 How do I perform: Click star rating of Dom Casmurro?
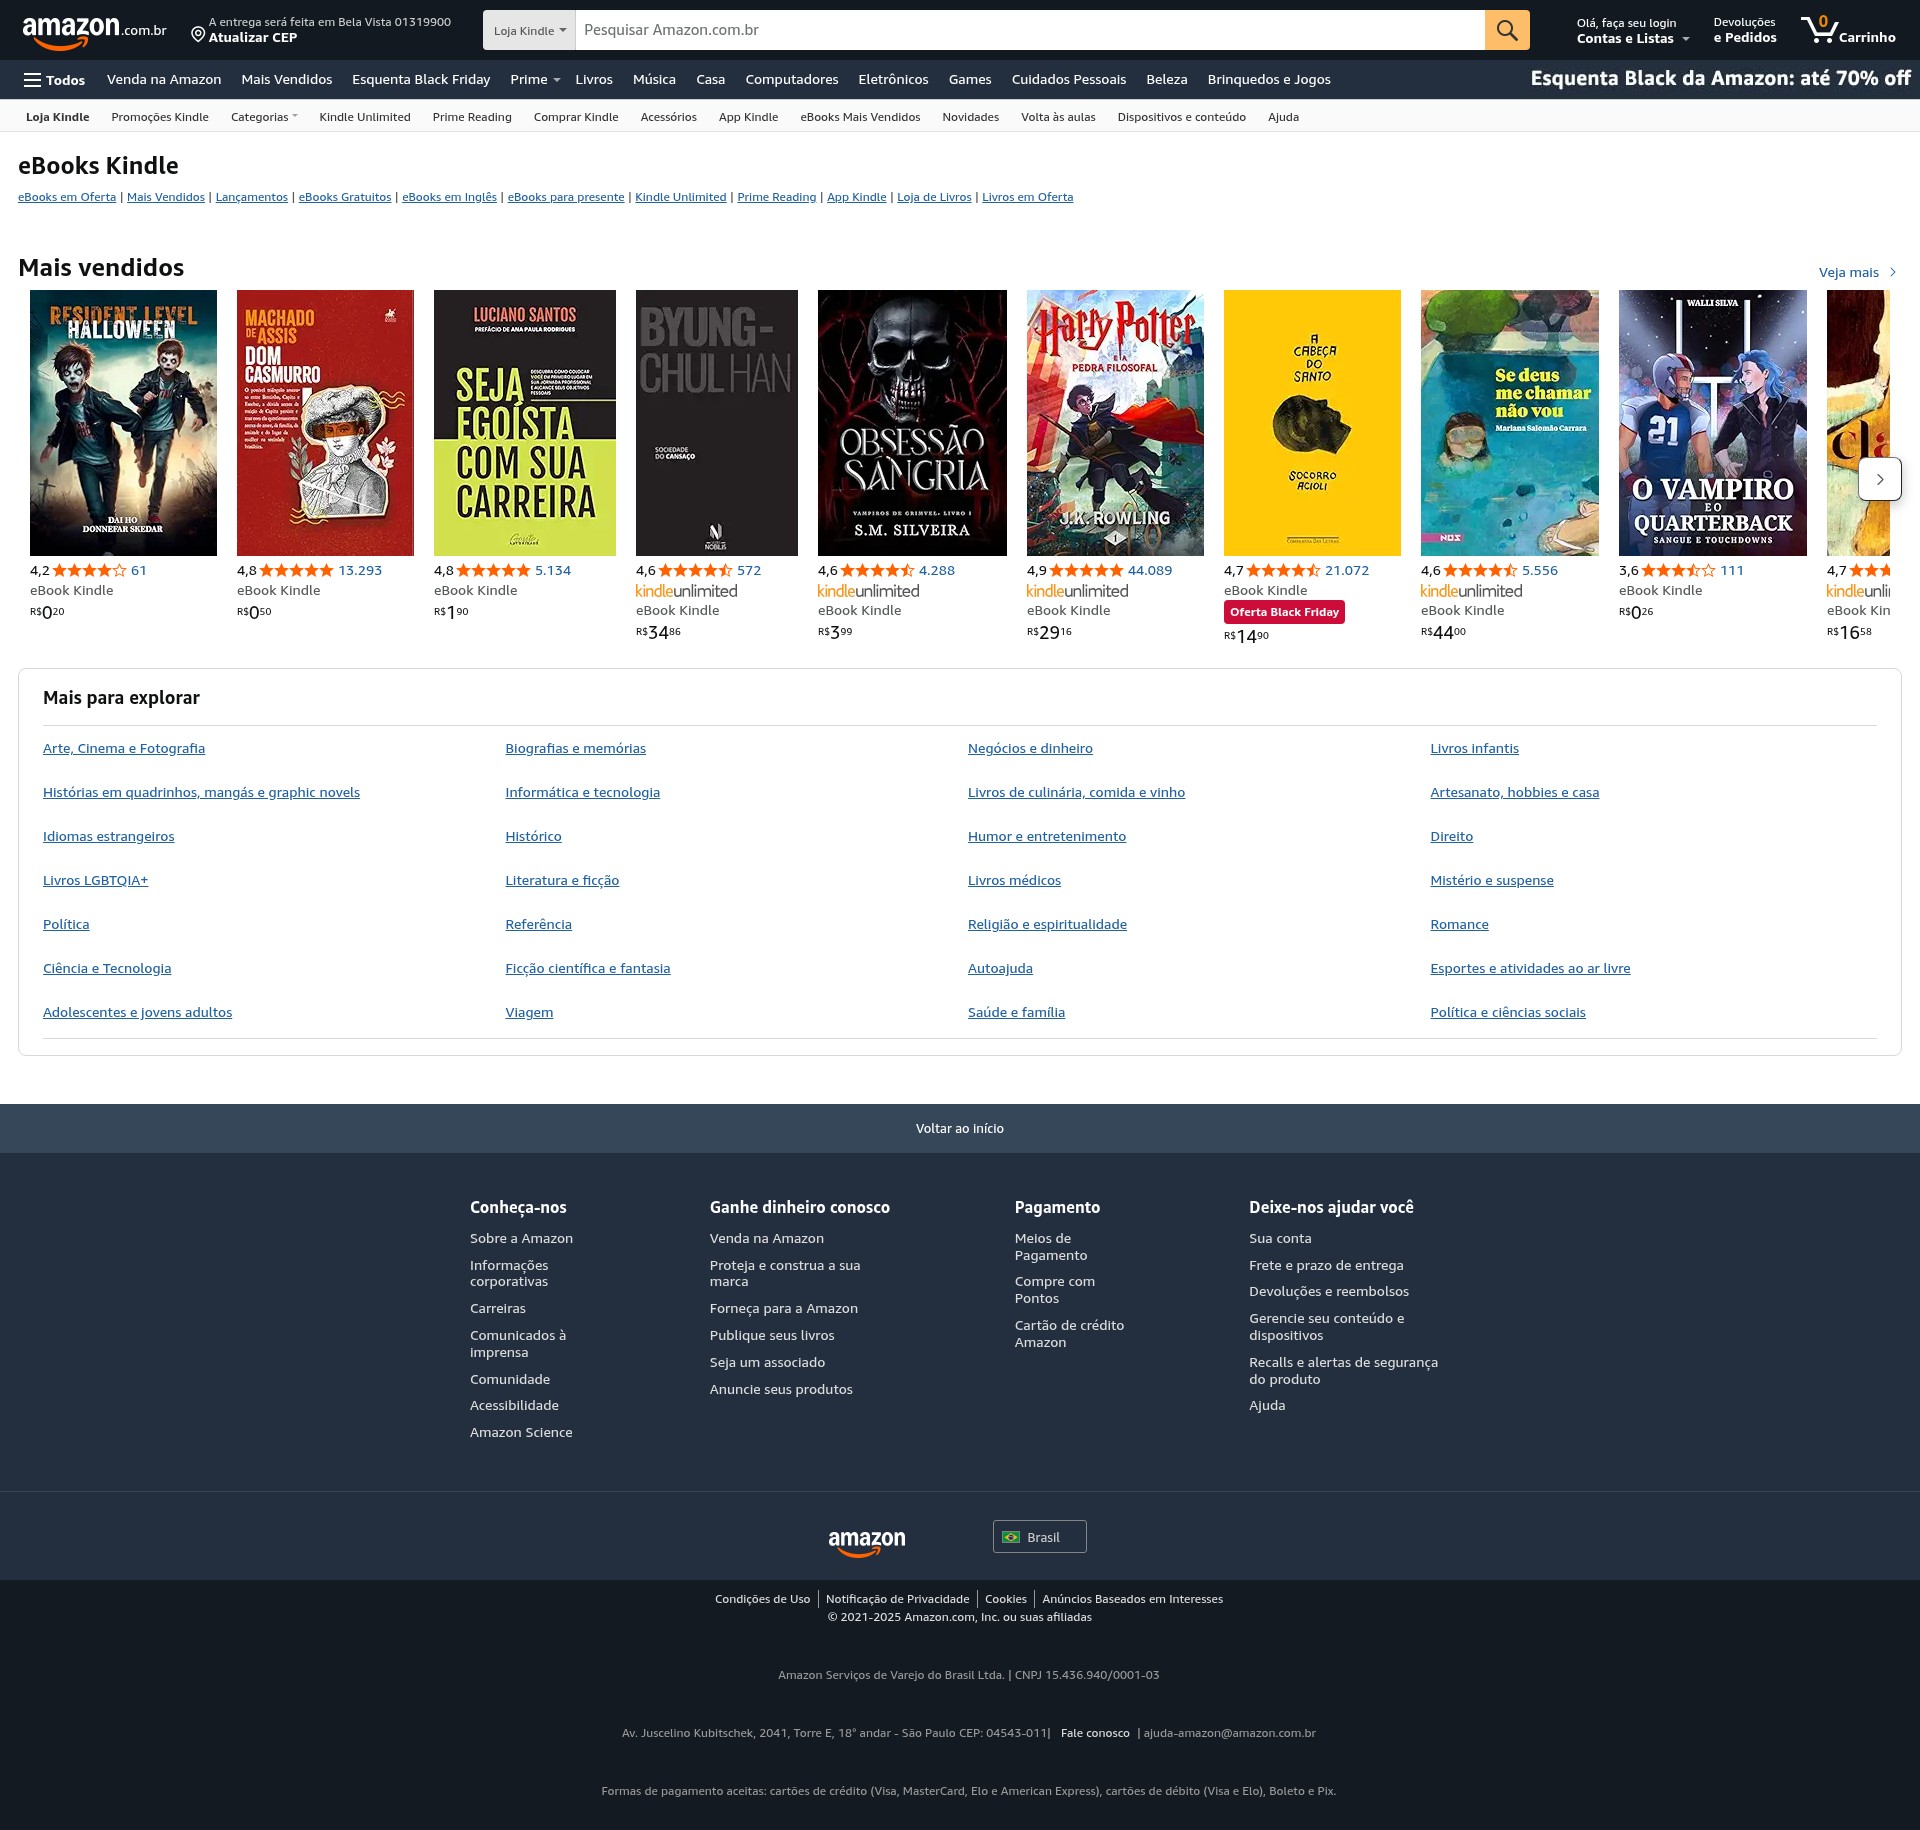click(296, 570)
